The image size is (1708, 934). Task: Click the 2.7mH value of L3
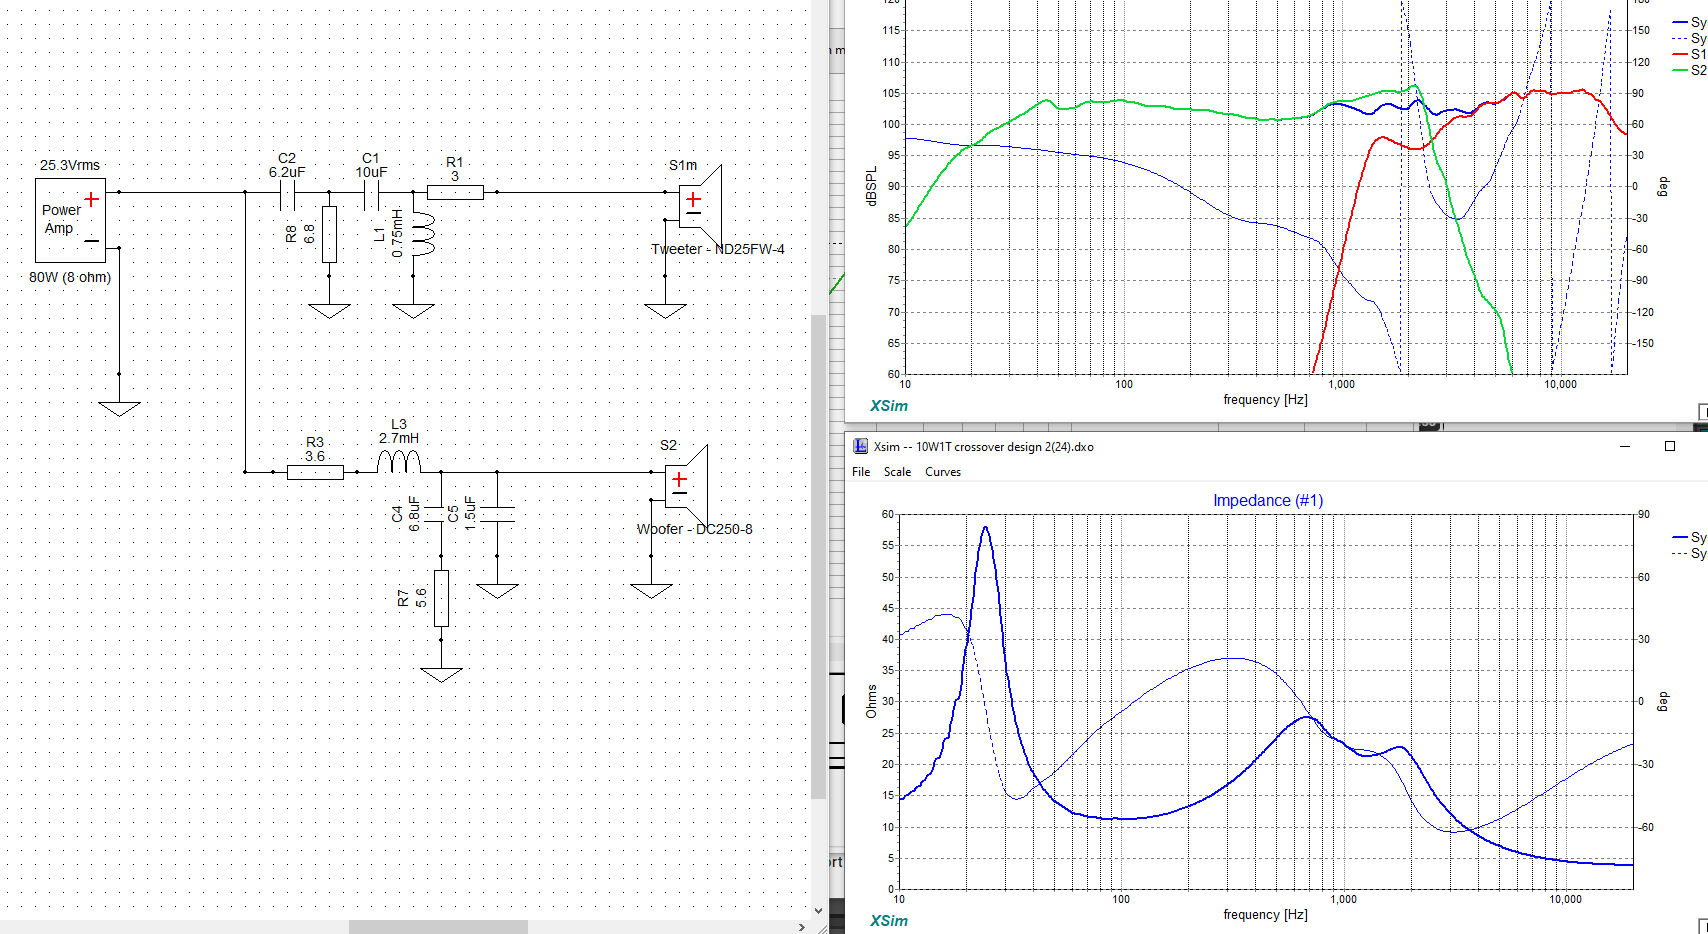point(399,438)
